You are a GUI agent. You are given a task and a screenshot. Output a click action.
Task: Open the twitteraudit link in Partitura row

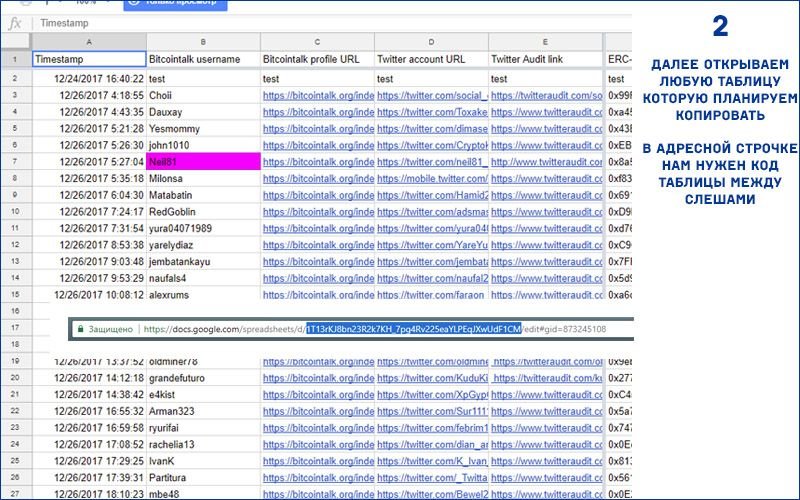tap(546, 478)
